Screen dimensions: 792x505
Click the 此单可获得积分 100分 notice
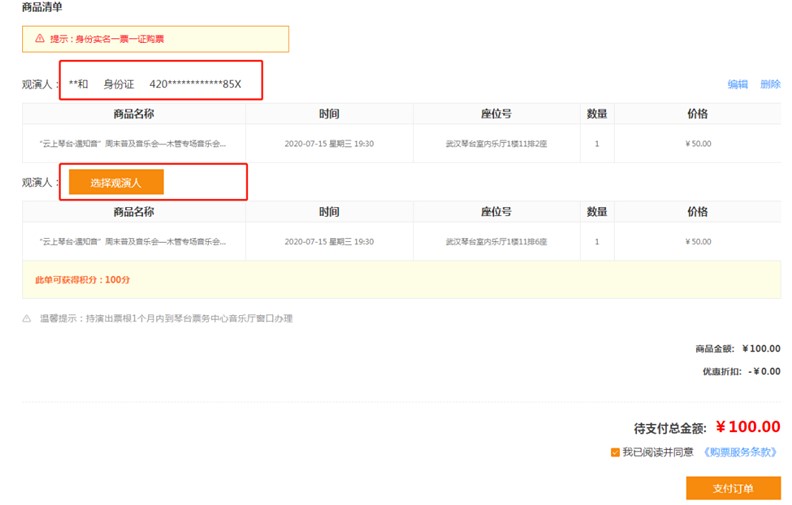click(83, 280)
